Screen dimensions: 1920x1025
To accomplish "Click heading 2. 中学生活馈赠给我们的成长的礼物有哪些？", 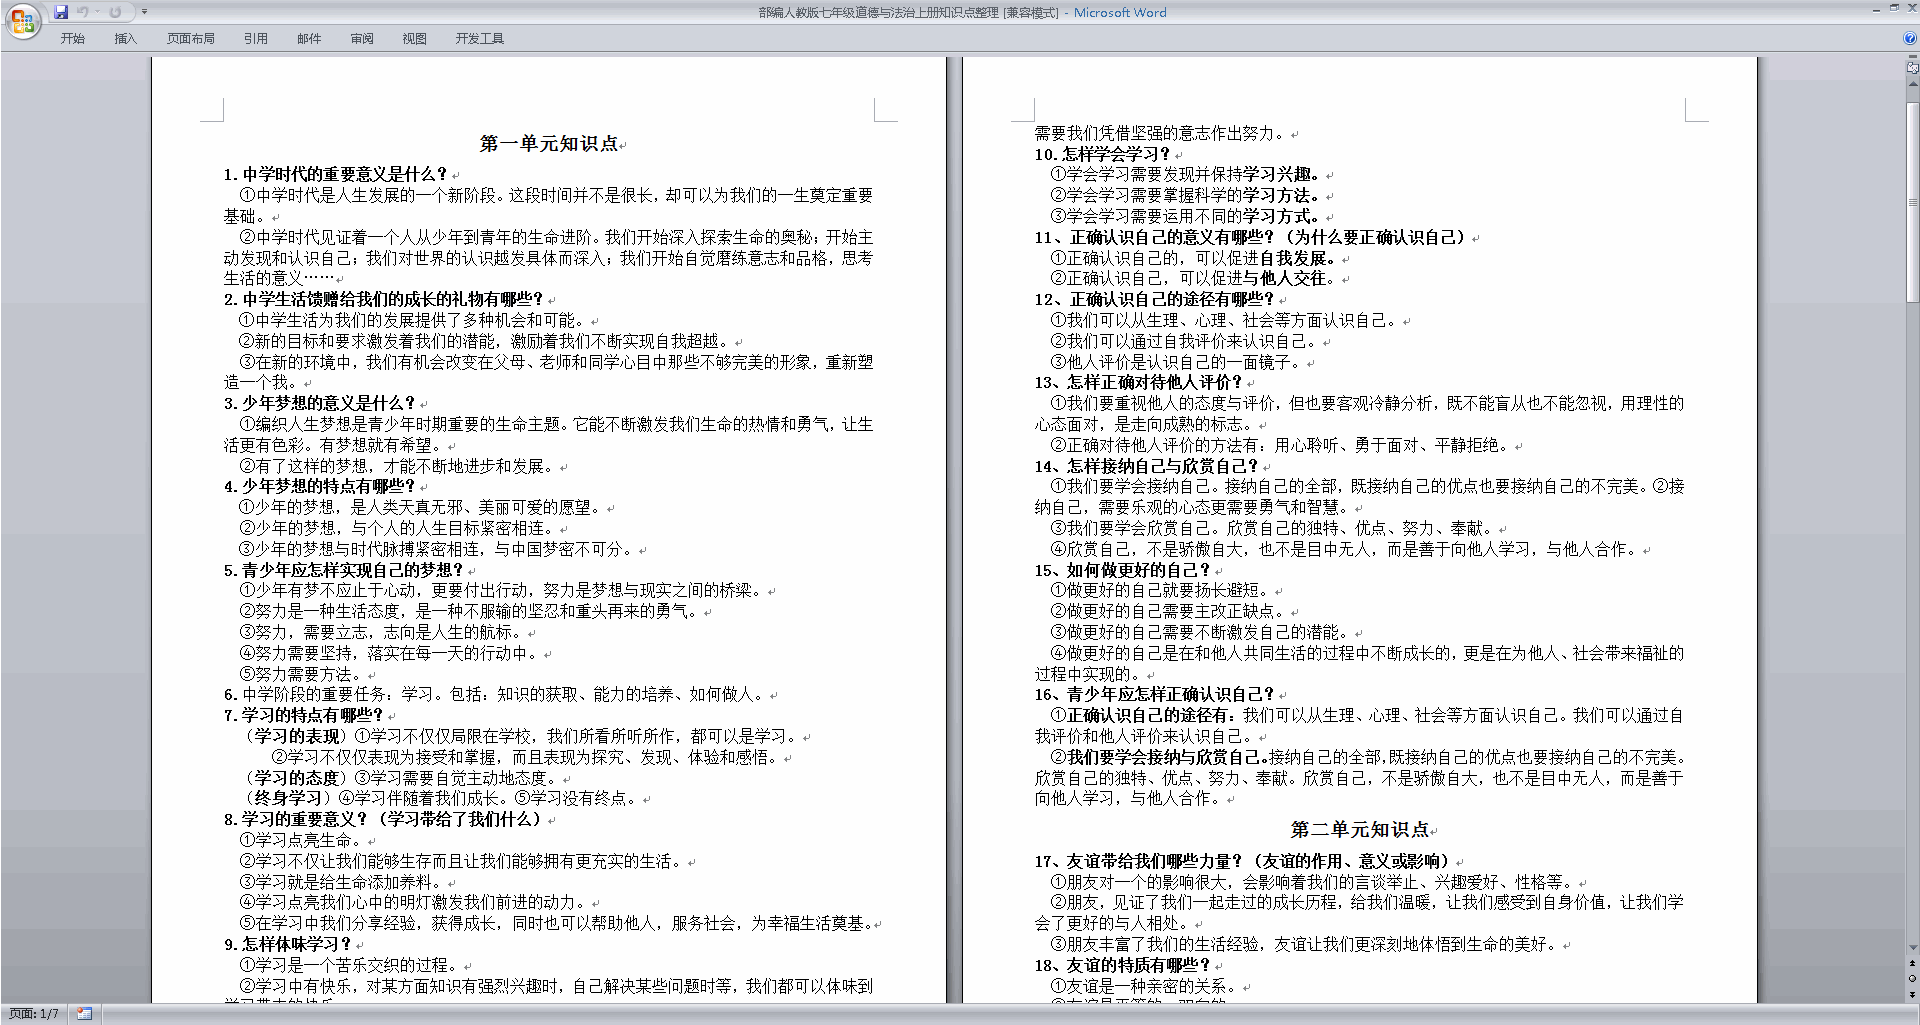I will (383, 299).
